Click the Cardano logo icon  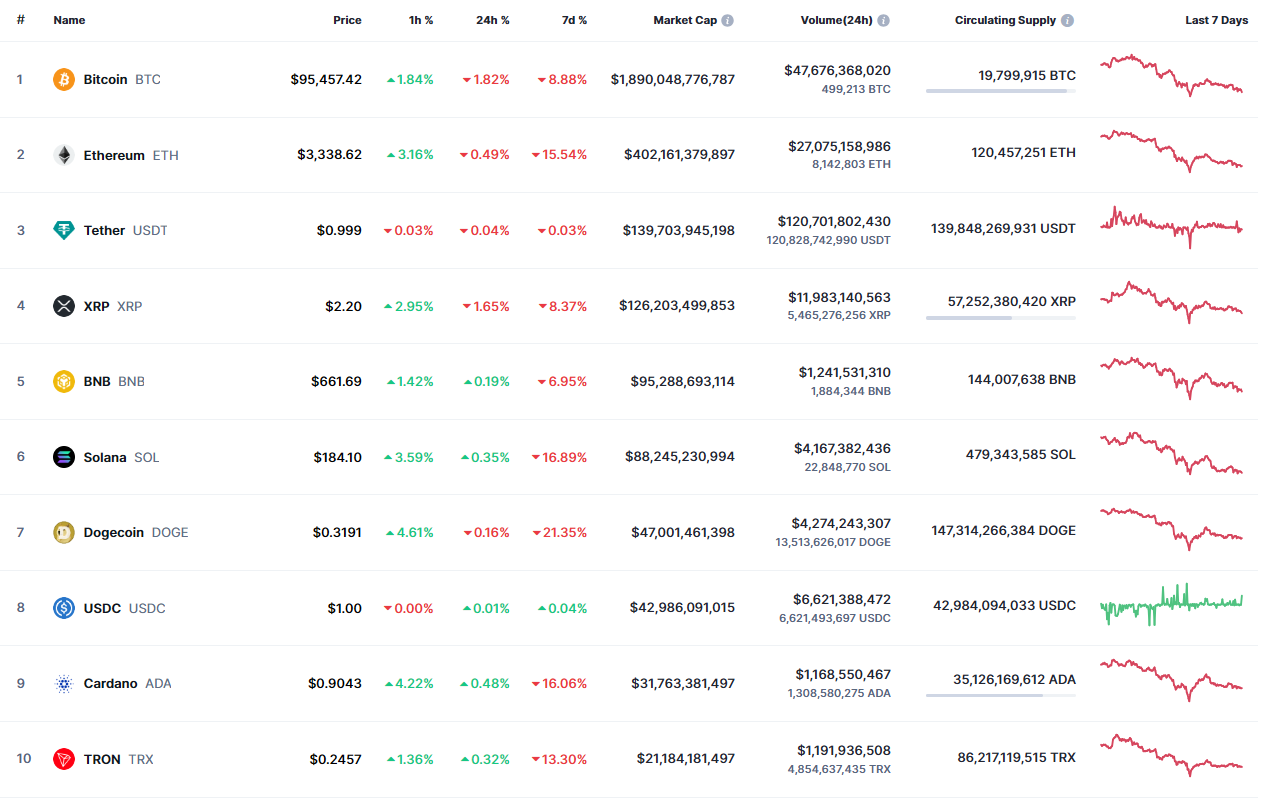64,683
